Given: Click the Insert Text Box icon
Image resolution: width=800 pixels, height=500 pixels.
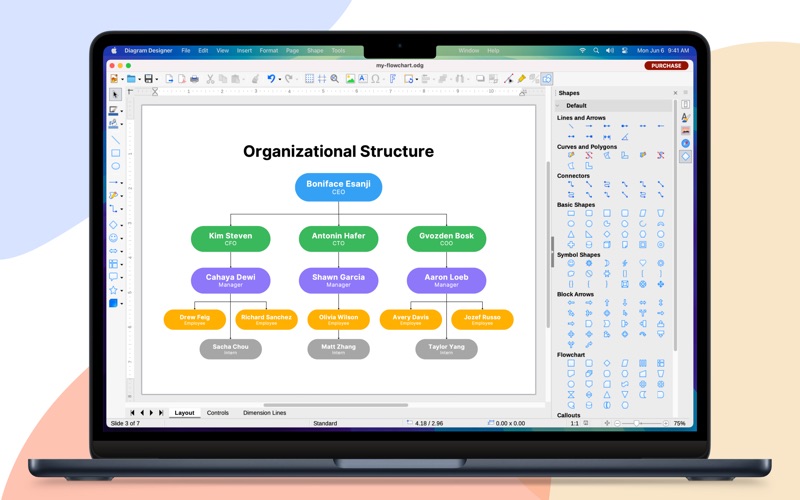Looking at the screenshot, I should 362,79.
